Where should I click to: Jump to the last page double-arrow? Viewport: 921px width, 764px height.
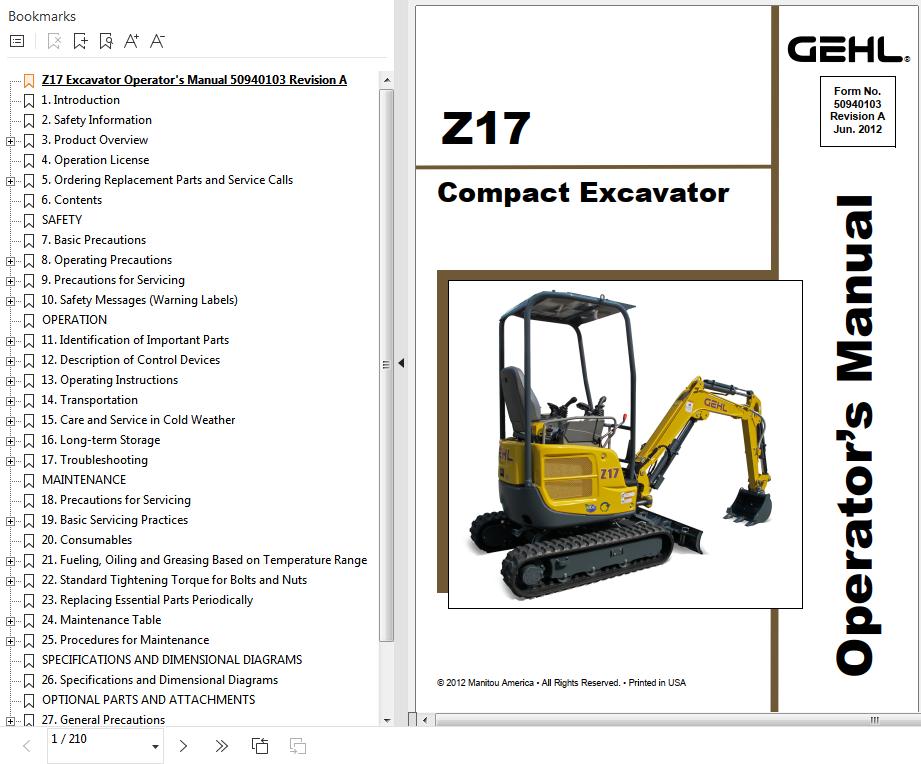tap(221, 746)
